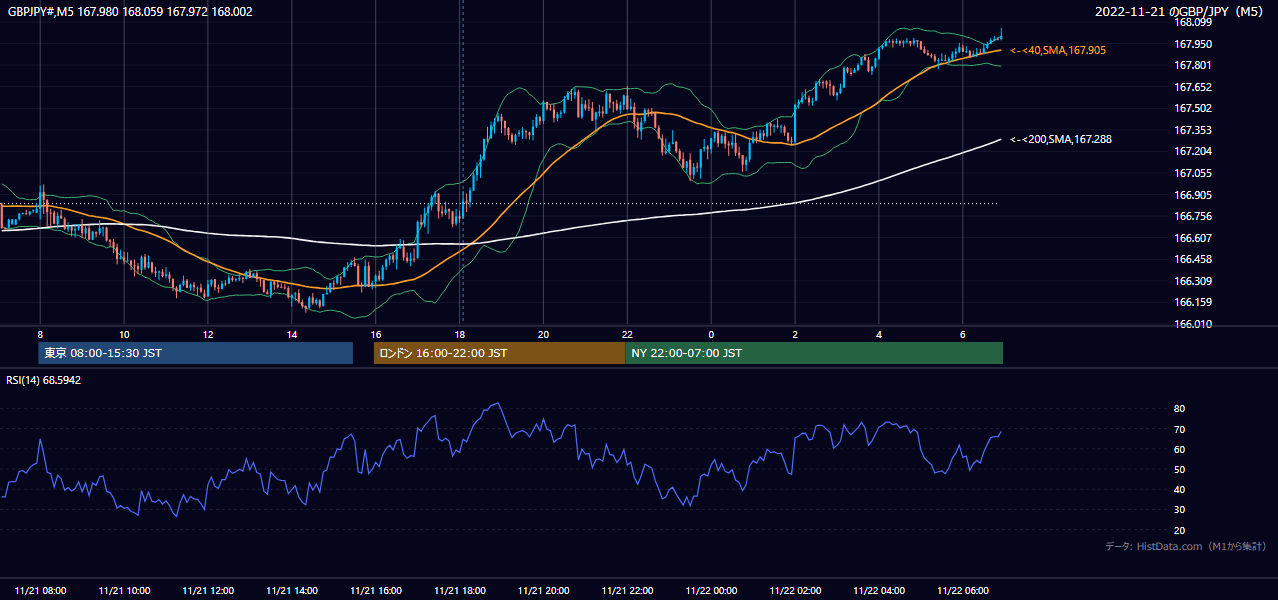Click price axis value 167.204
The image size is (1278, 600).
coord(1193,152)
